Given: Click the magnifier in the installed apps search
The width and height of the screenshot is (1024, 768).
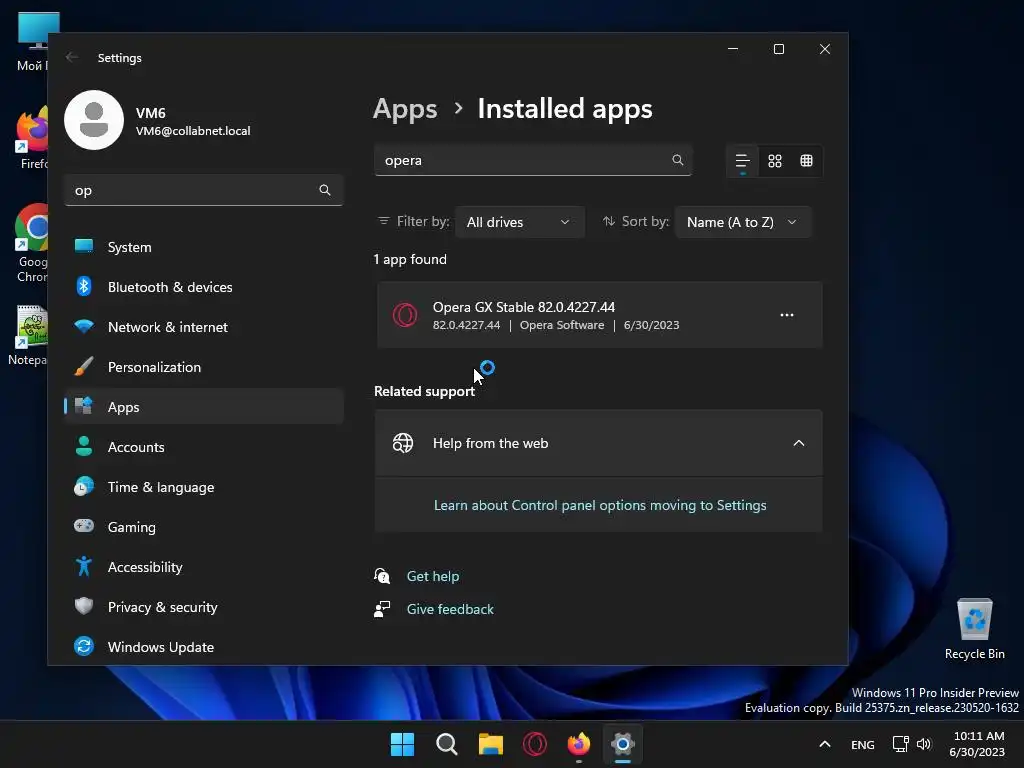Looking at the screenshot, I should point(677,160).
